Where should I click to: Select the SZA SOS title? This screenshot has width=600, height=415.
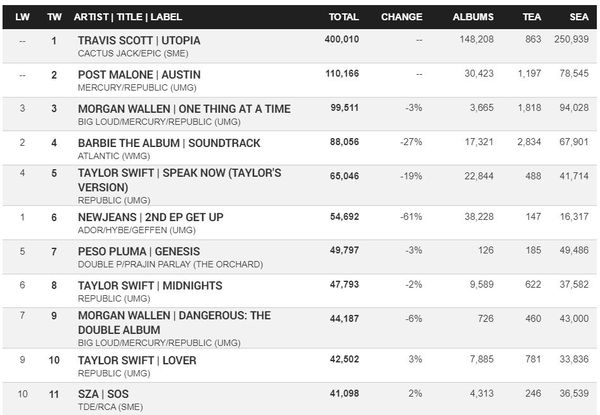pos(103,394)
